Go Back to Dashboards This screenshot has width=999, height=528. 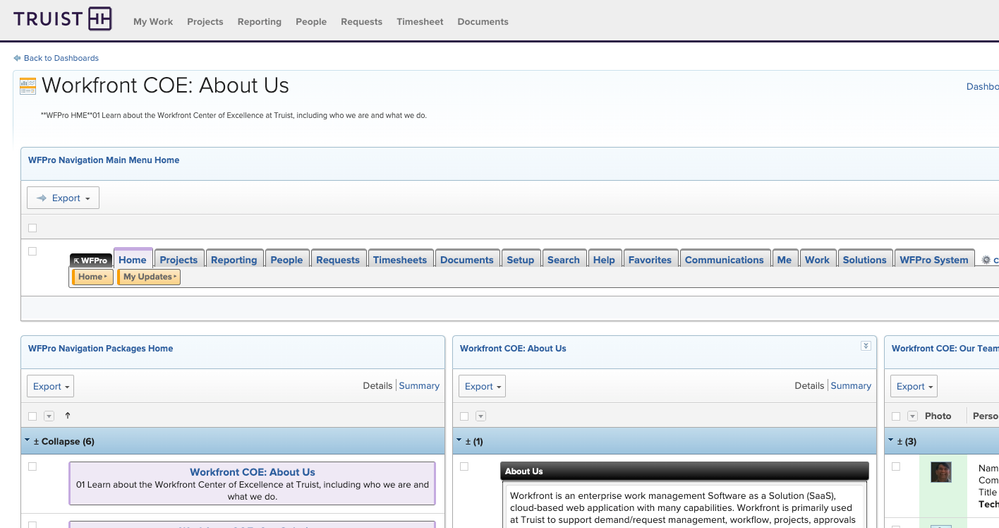[x=61, y=58]
